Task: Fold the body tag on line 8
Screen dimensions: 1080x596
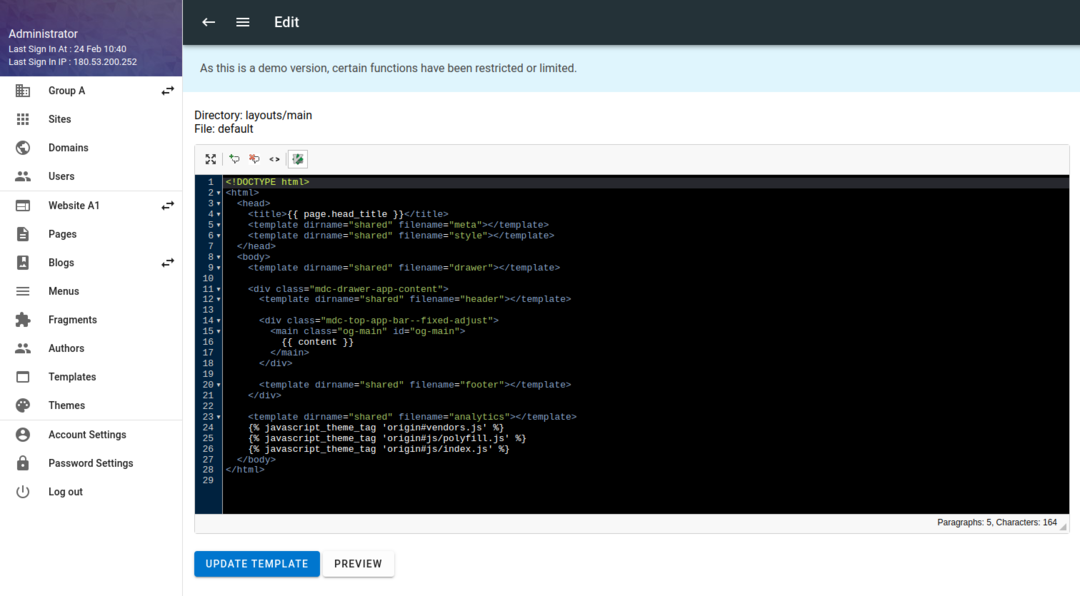Action: point(219,257)
